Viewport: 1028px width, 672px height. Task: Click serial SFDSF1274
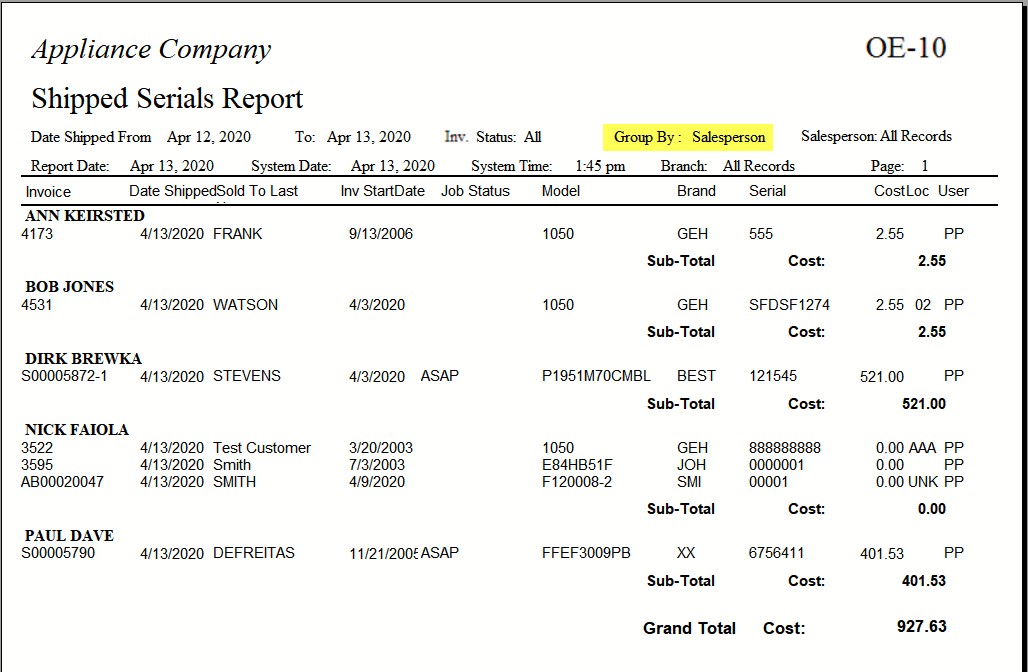tap(789, 305)
